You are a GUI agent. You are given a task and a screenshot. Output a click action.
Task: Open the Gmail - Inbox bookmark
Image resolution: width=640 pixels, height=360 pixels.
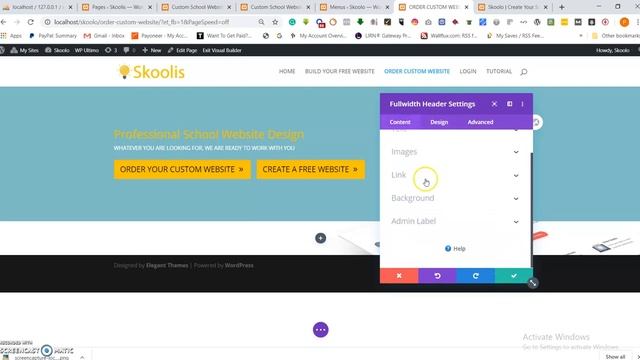pyautogui.click(x=104, y=36)
